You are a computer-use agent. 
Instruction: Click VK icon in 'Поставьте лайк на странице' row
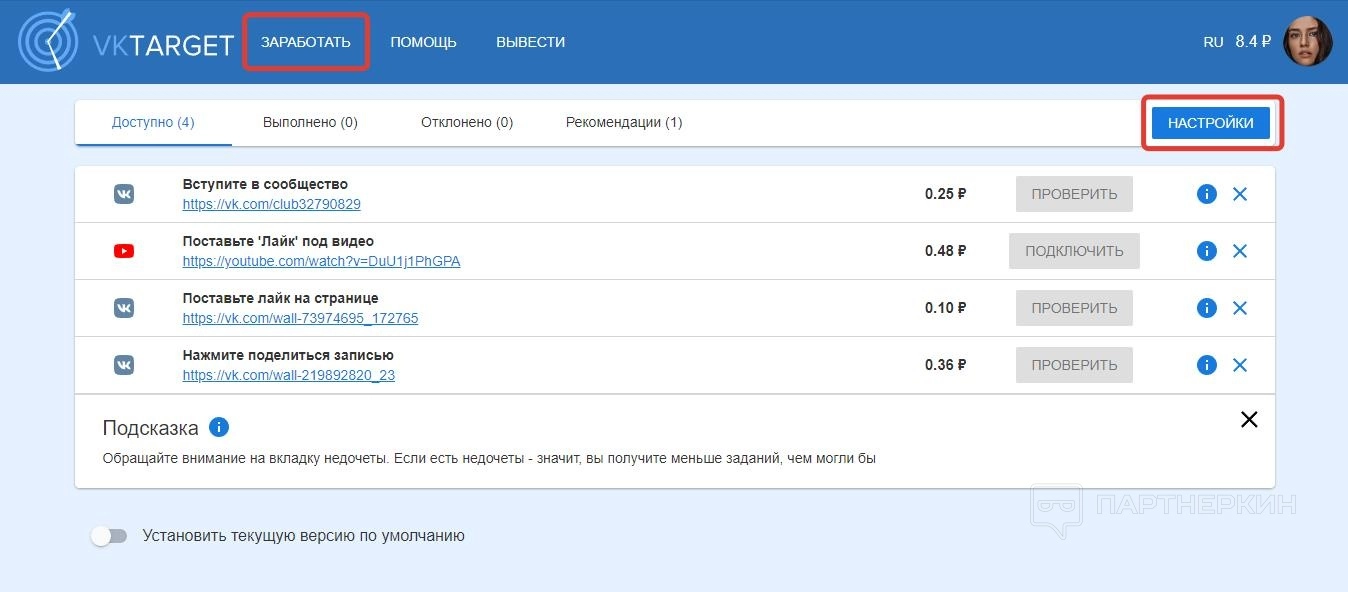point(124,308)
